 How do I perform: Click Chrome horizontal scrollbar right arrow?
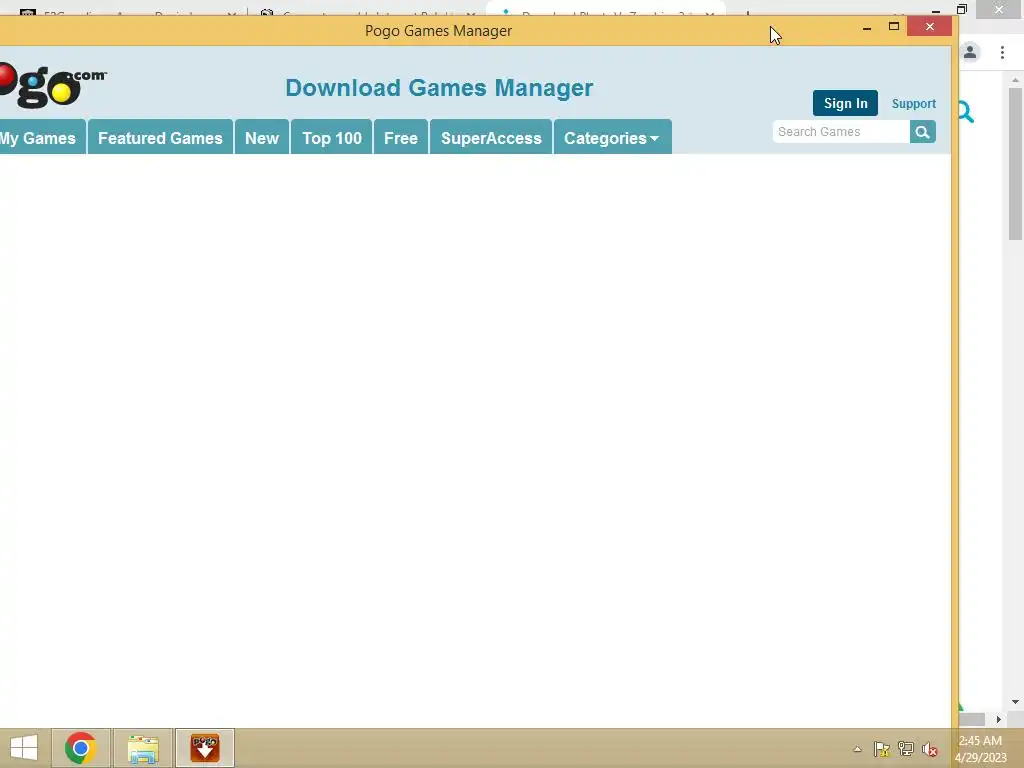coord(999,719)
